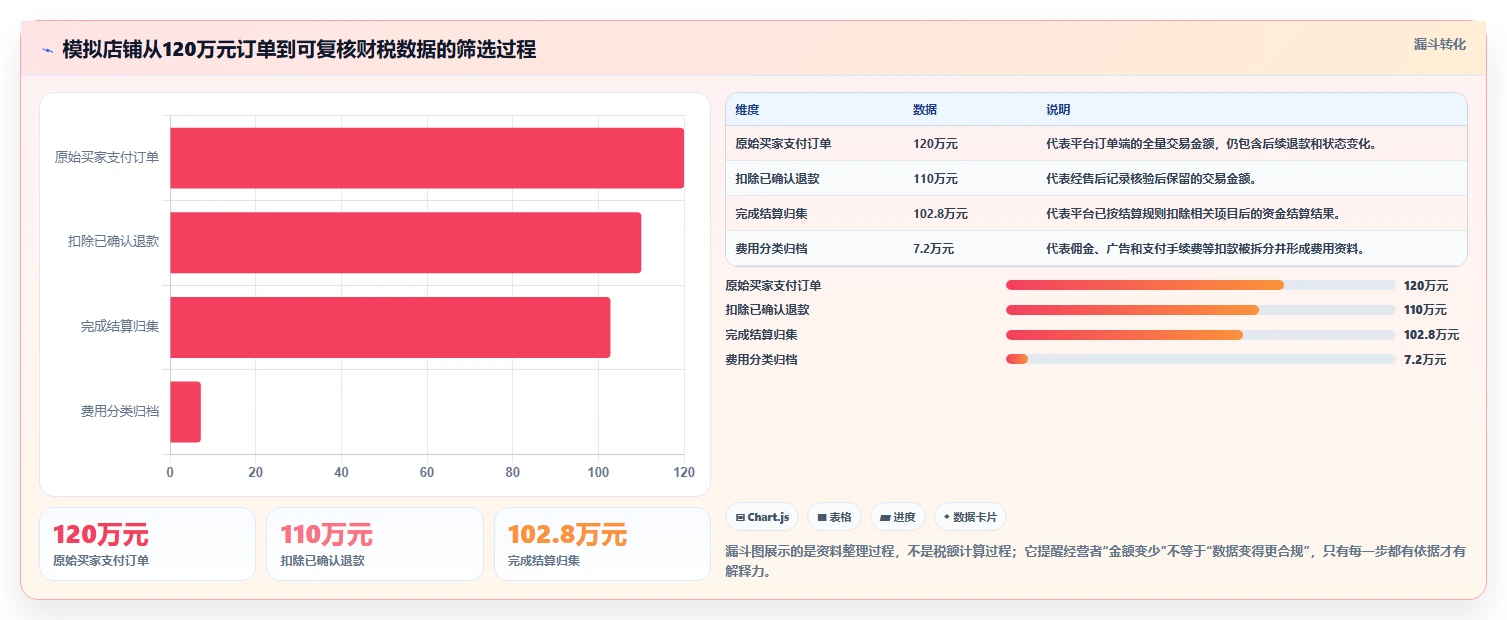Screen dimensions: 1507x620
Task: Click the 7.2万元 table cell
Action: (933, 249)
